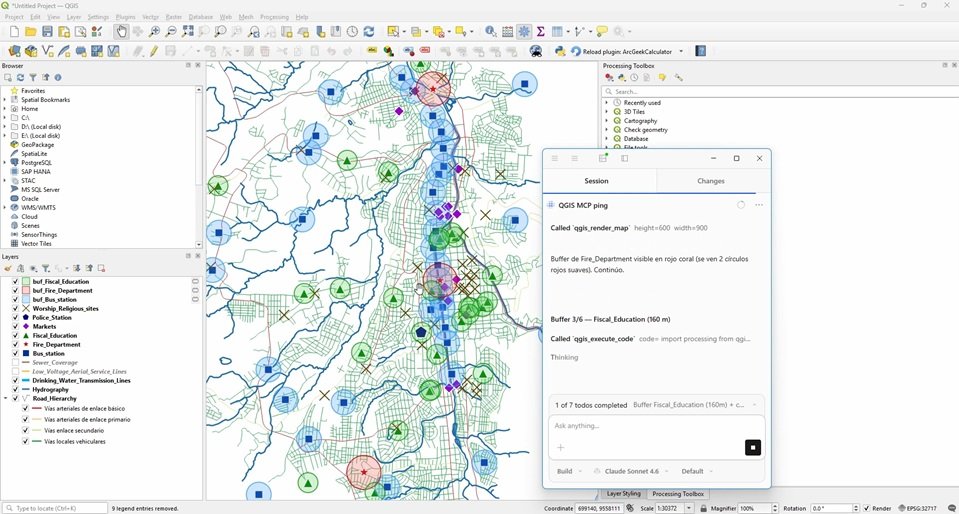Open the Temporal Controller clock icon
This screenshot has width=959, height=514.
352,31
